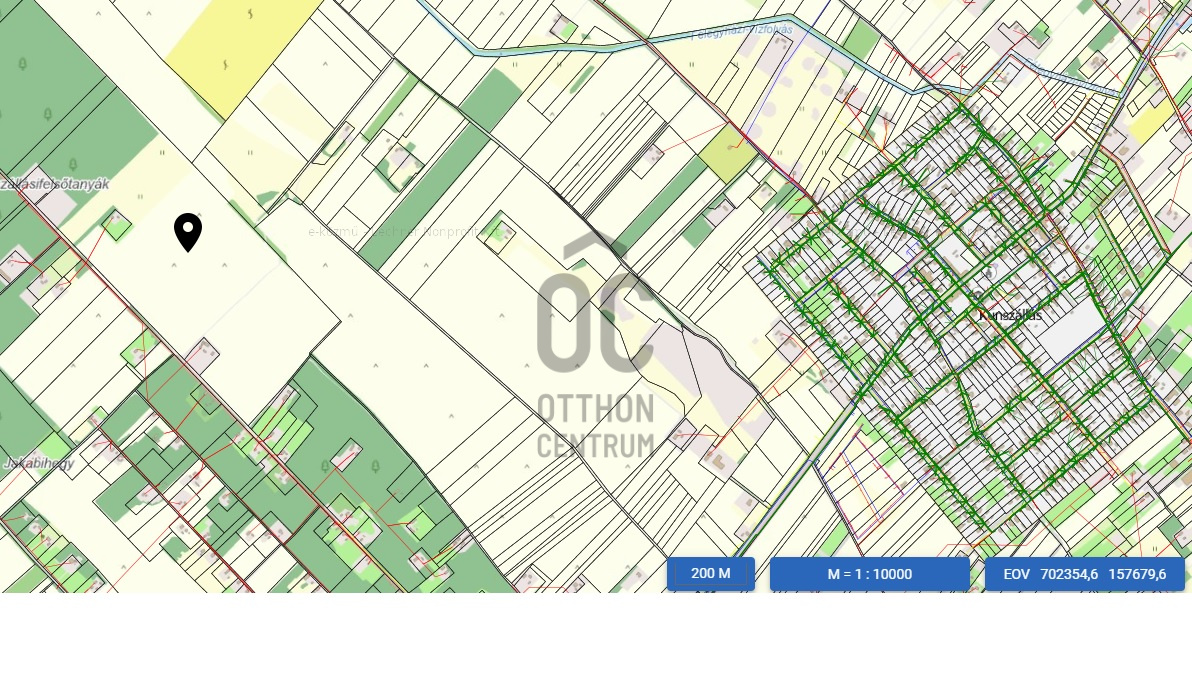Click the topmost tree symbol in upper-left forest

tap(22, 65)
